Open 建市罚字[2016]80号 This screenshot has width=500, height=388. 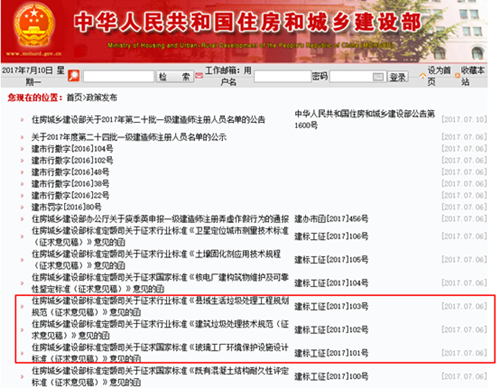(66, 207)
